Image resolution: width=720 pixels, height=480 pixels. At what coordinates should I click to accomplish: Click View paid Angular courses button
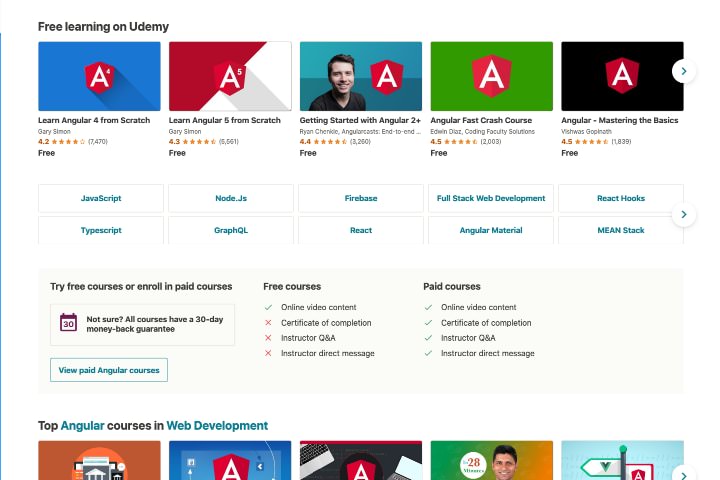(109, 370)
